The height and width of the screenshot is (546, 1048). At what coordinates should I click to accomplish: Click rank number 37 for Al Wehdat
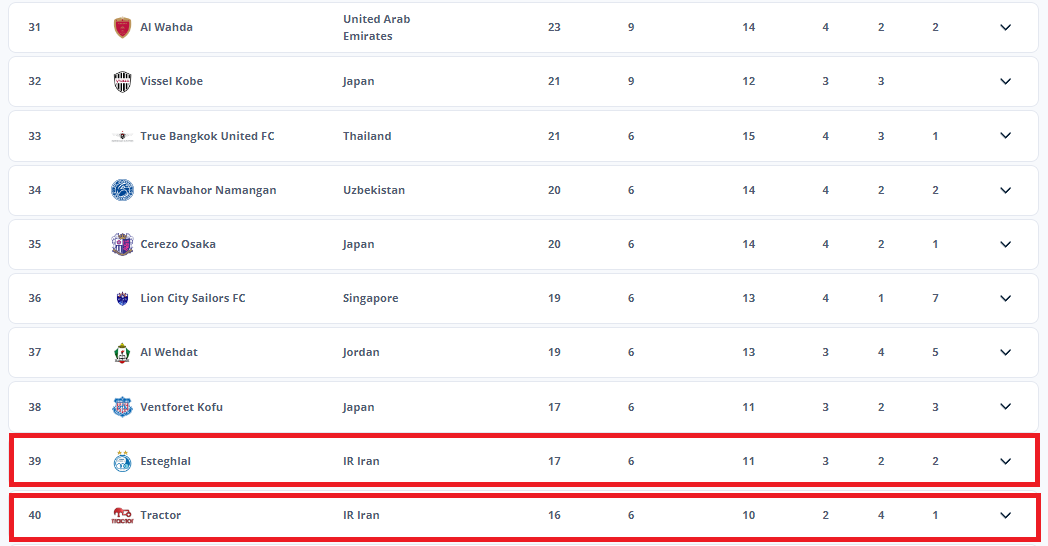35,352
